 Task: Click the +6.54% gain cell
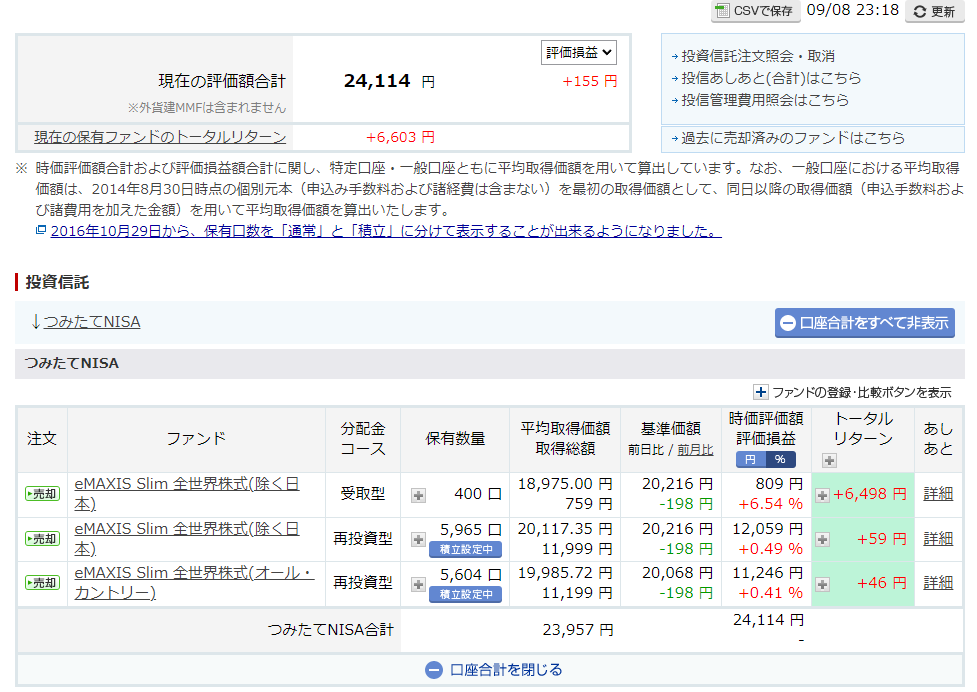coord(771,504)
